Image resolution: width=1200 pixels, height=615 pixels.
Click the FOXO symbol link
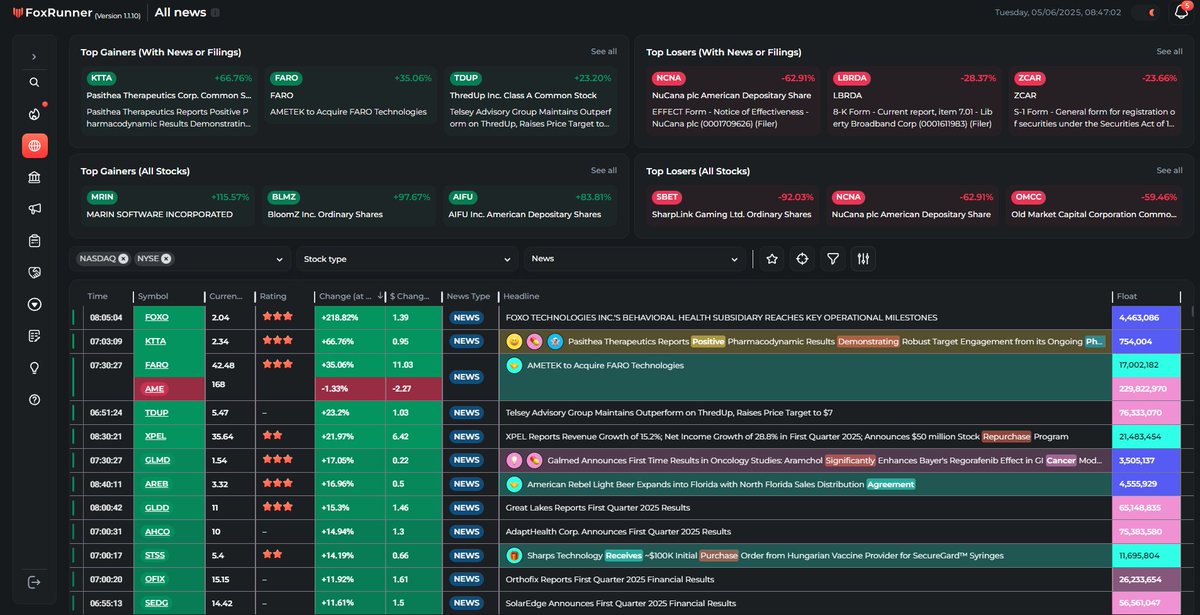(156, 317)
